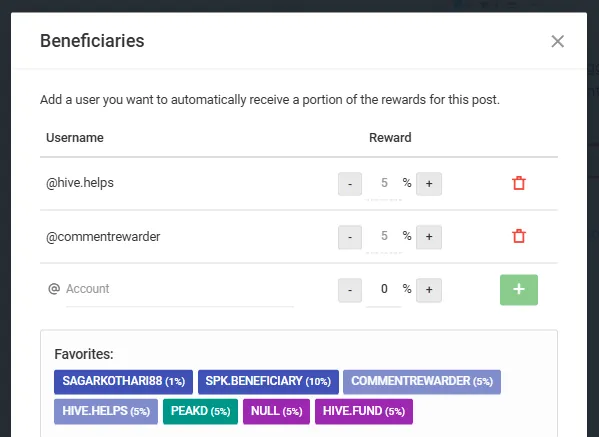Viewport: 599px width, 437px height.
Task: Increase reward percent for @hive.helps
Action: [x=429, y=184]
